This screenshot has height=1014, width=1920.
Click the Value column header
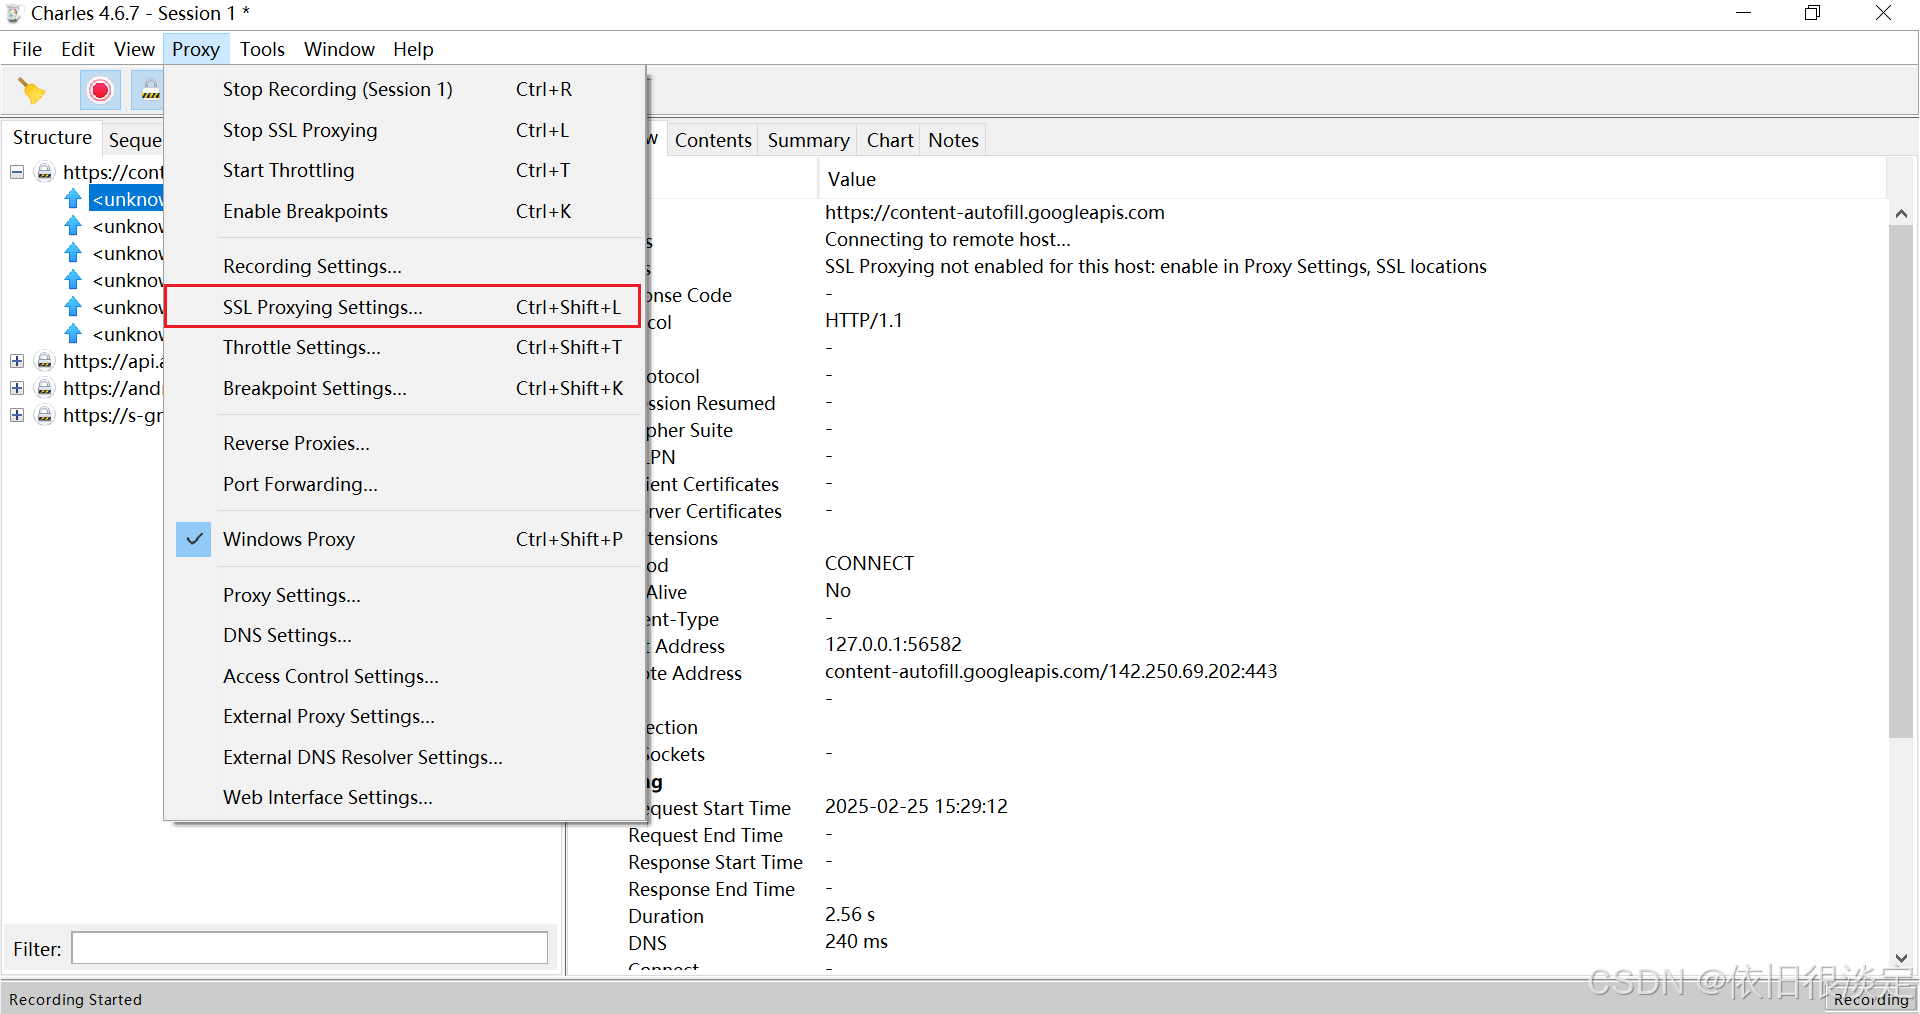click(1352, 179)
